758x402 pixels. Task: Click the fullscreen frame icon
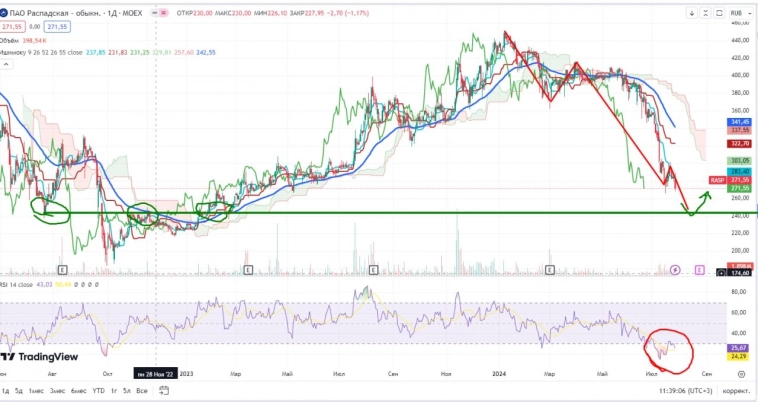pyautogui.click(x=719, y=13)
